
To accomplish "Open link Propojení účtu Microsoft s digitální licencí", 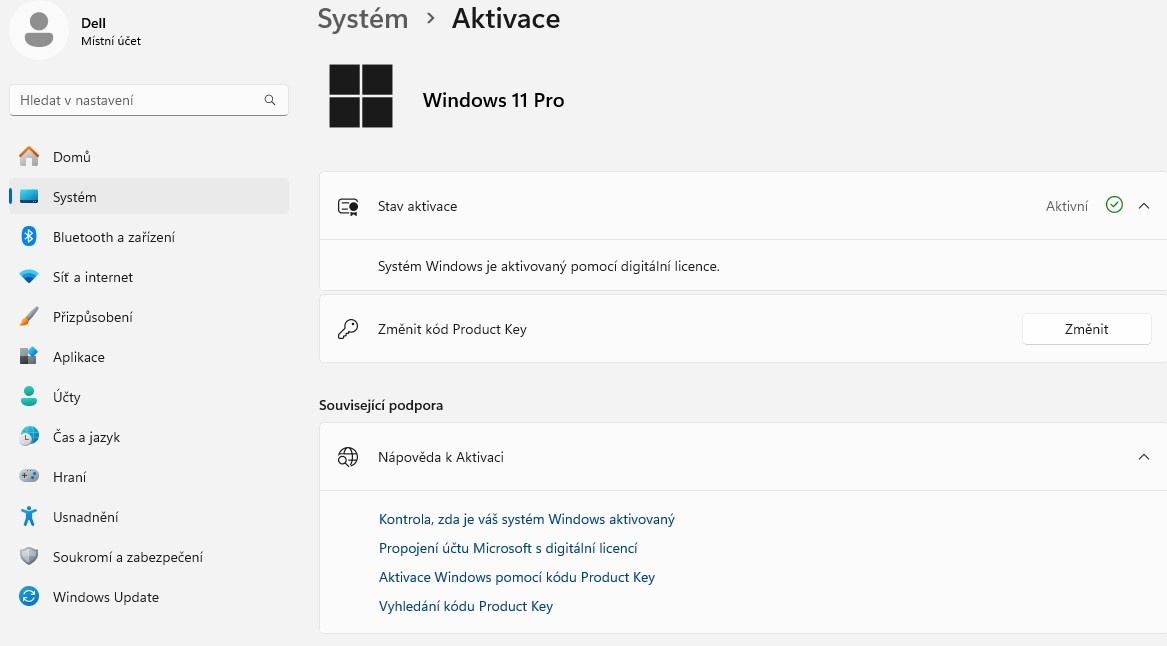I will pos(508,548).
